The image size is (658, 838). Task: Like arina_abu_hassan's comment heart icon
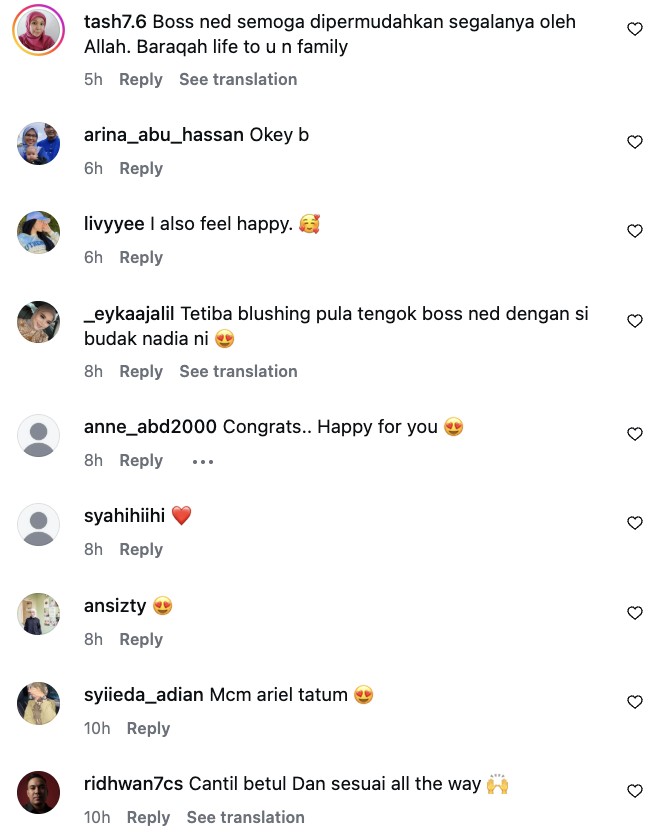tap(634, 142)
